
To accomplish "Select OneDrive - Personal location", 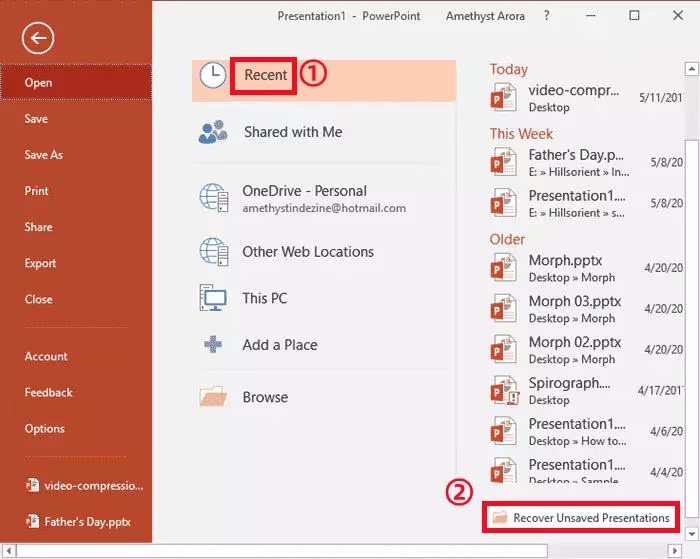I will 324,198.
